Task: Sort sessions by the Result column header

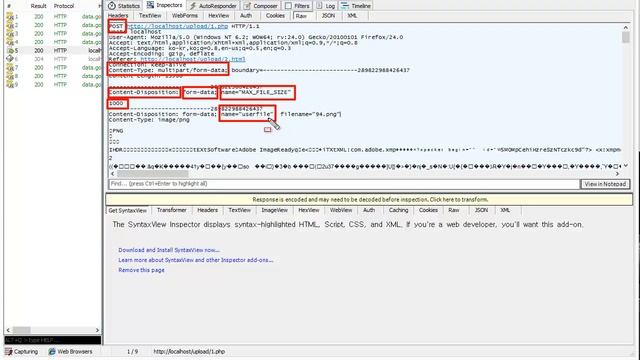Action: click(x=38, y=6)
